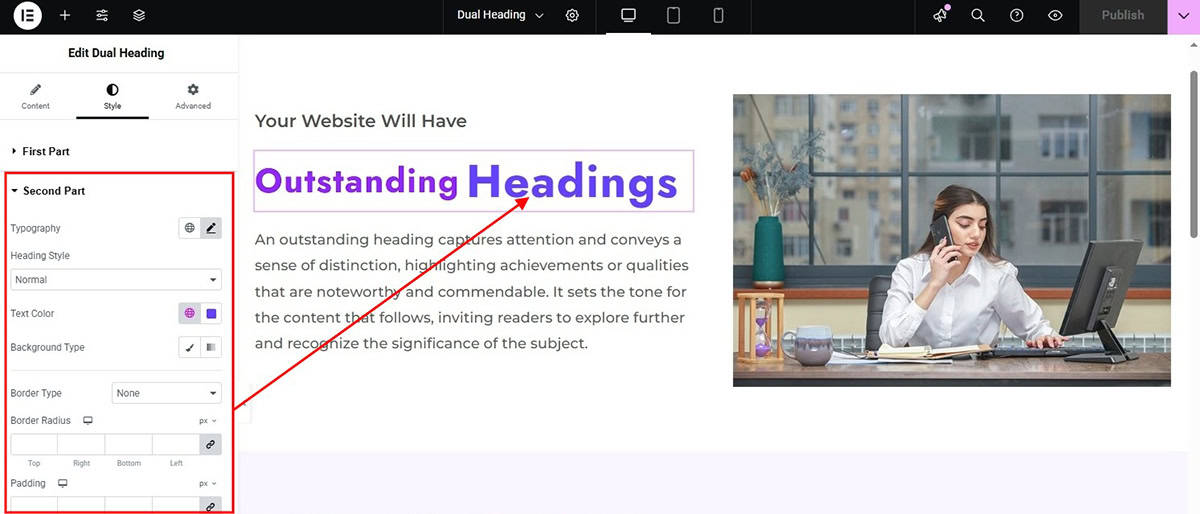
Task: Open the Style tab
Action: point(112,97)
